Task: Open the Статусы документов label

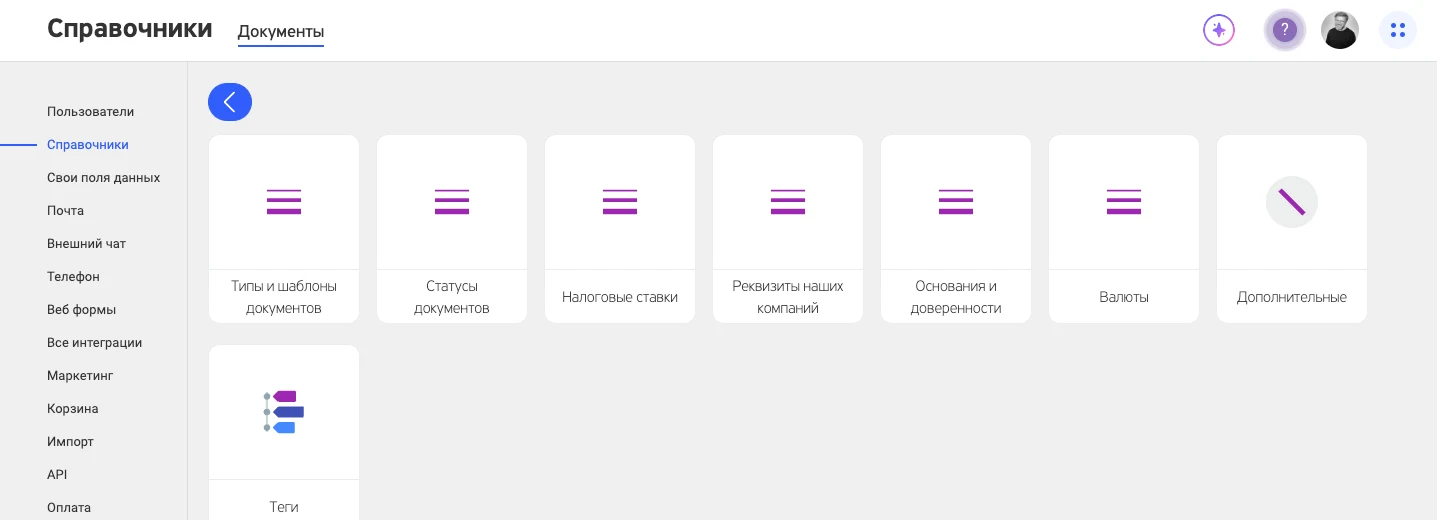Action: click(452, 297)
